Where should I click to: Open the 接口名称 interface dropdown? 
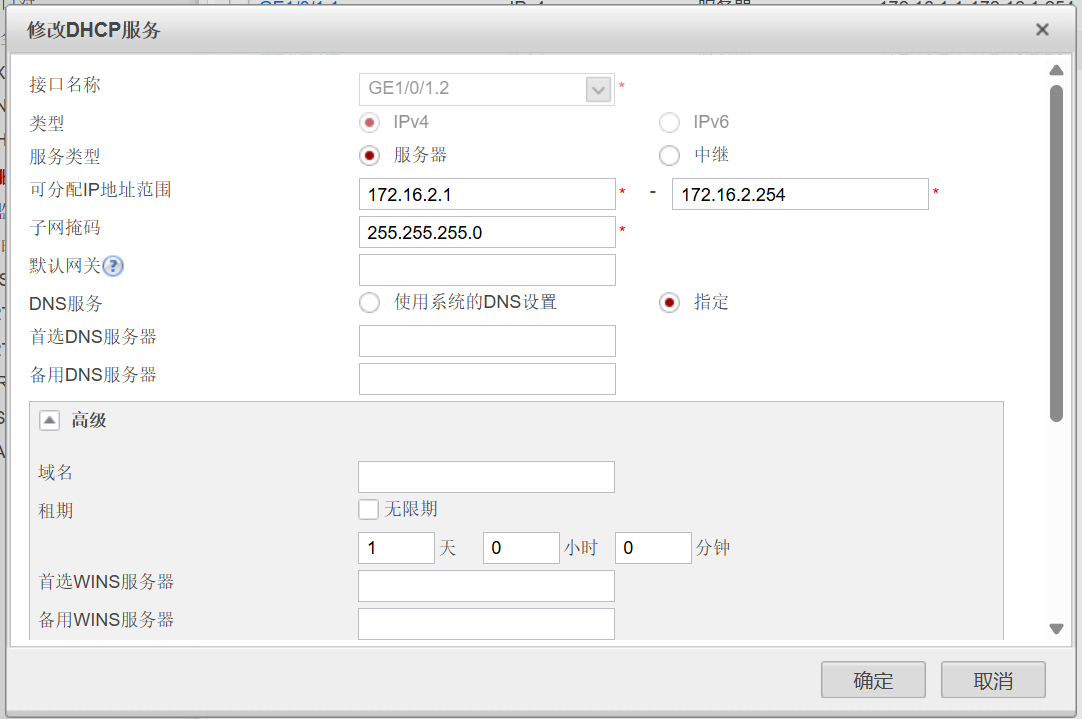(x=598, y=89)
